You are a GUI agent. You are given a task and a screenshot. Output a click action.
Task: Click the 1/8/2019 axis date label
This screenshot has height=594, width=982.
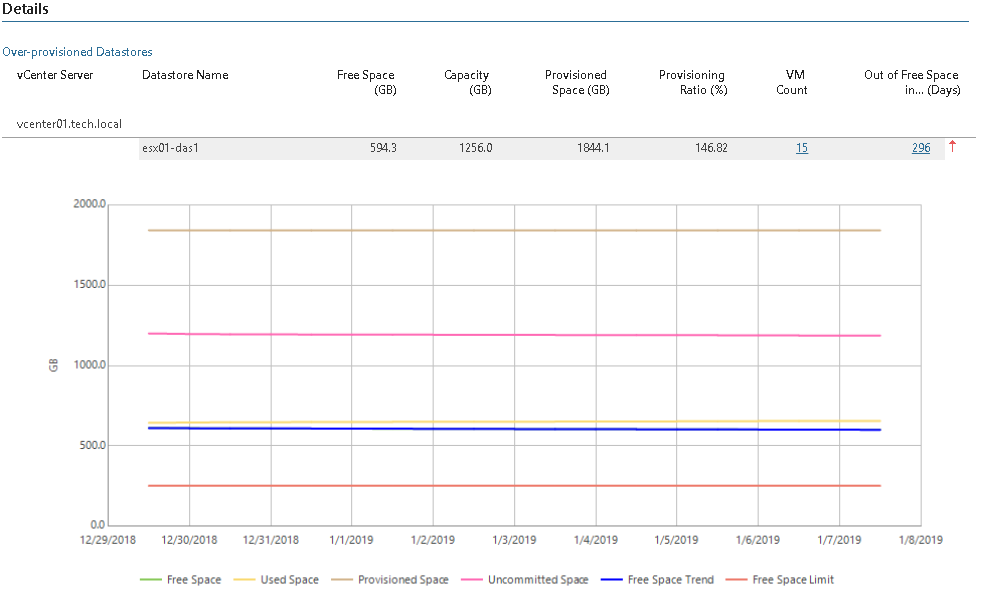pyautogui.click(x=921, y=540)
